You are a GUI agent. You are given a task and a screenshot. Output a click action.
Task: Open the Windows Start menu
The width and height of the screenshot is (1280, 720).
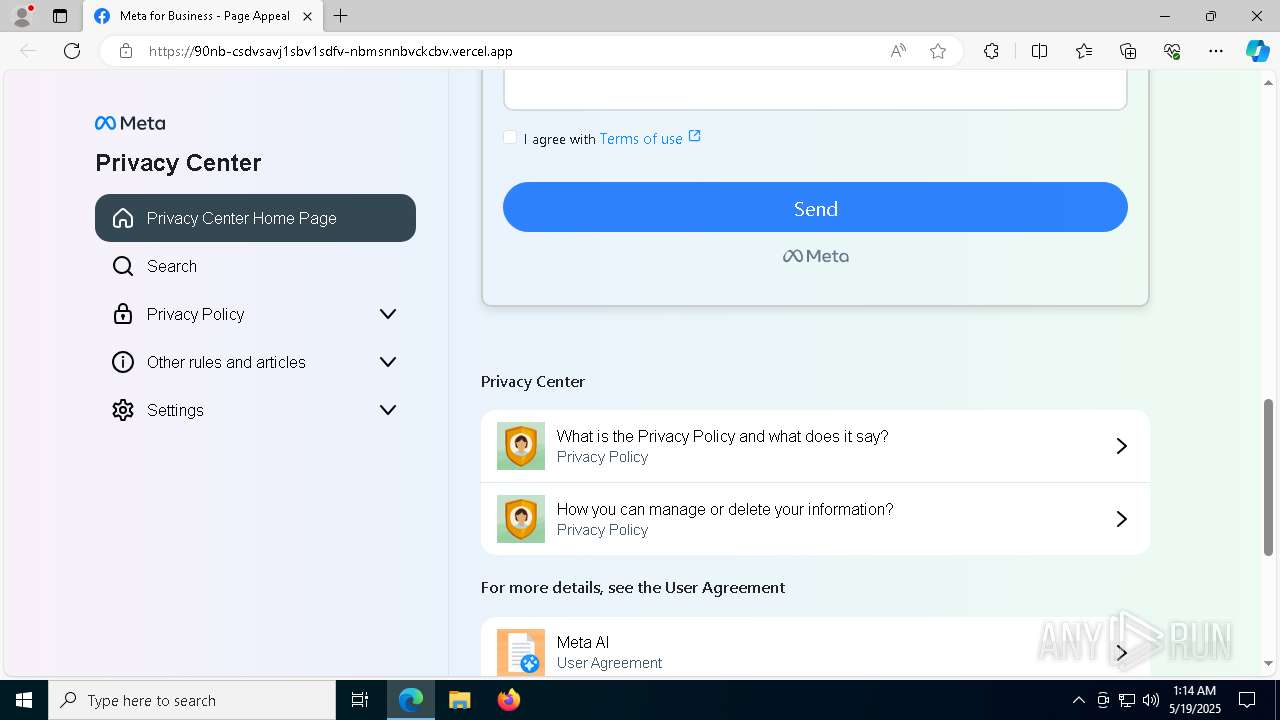click(24, 700)
